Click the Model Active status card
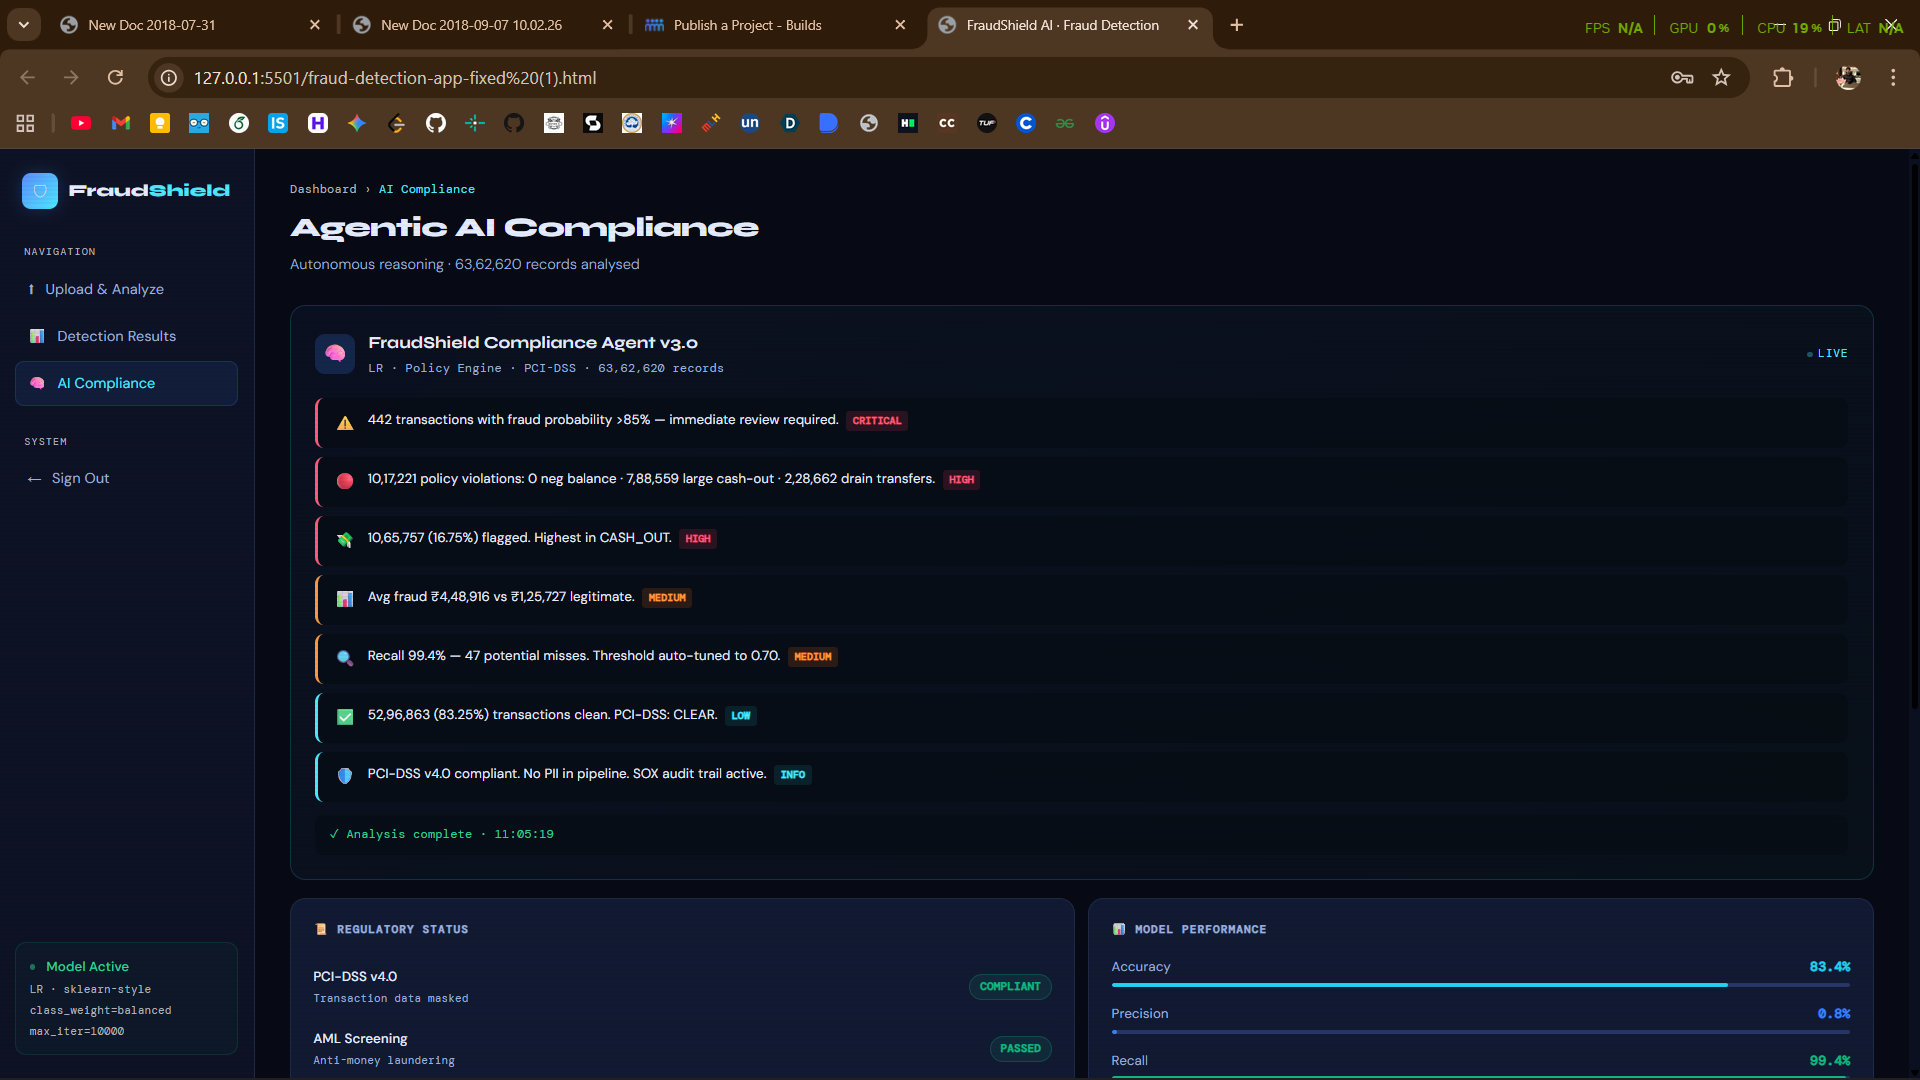The width and height of the screenshot is (1920, 1080). pyautogui.click(x=126, y=998)
